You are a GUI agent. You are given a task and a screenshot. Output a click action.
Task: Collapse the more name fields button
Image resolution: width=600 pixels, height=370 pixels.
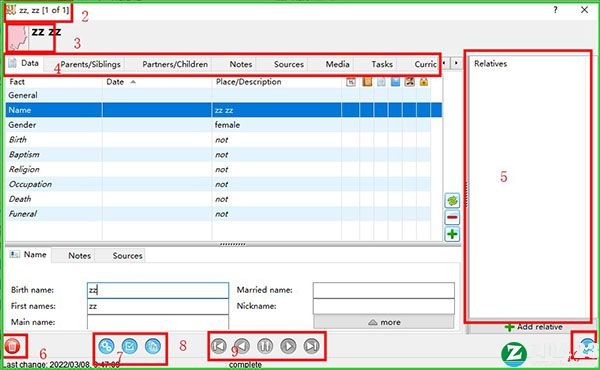point(384,322)
